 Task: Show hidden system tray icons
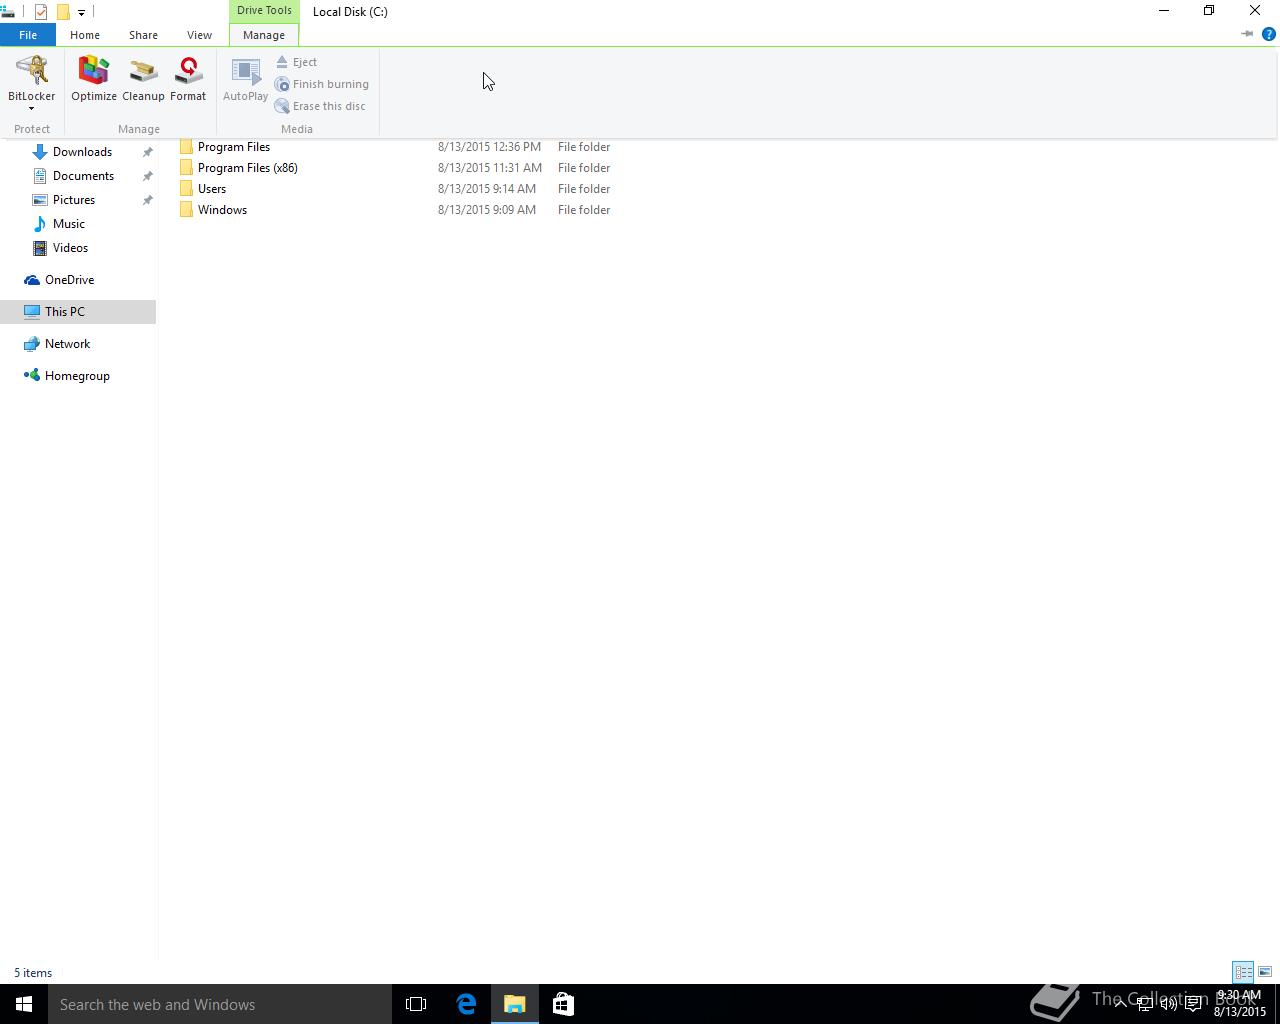(1120, 1004)
